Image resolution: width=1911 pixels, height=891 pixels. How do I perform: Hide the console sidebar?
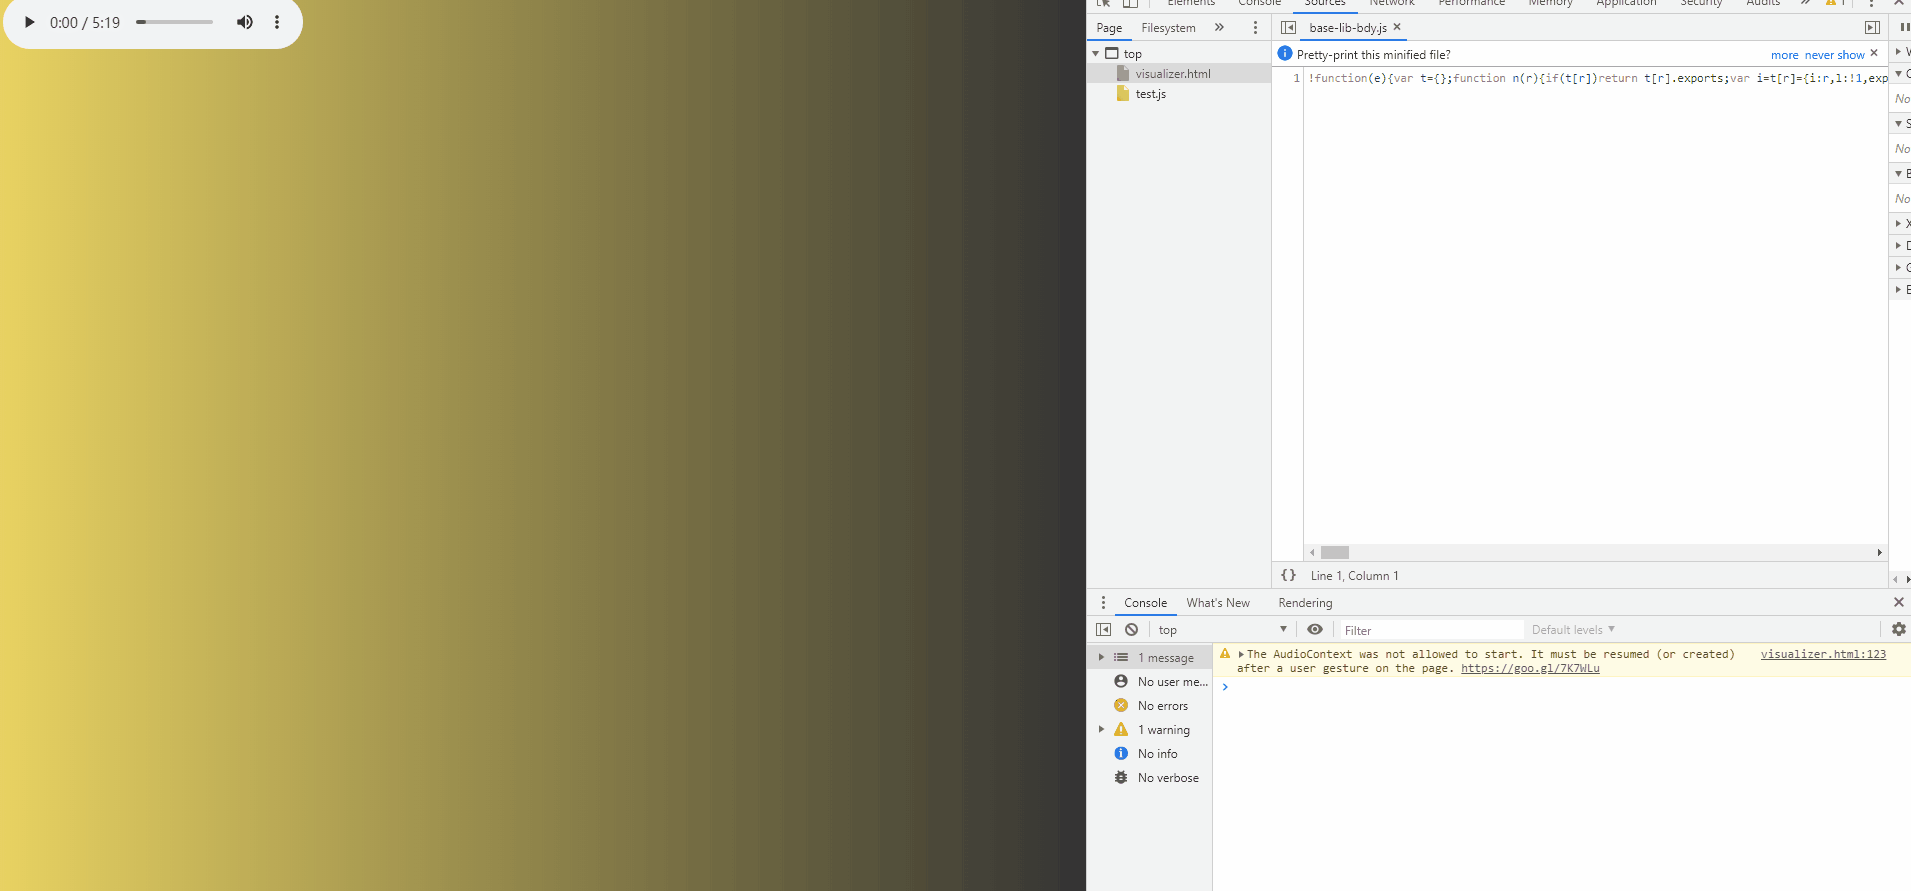click(x=1103, y=630)
